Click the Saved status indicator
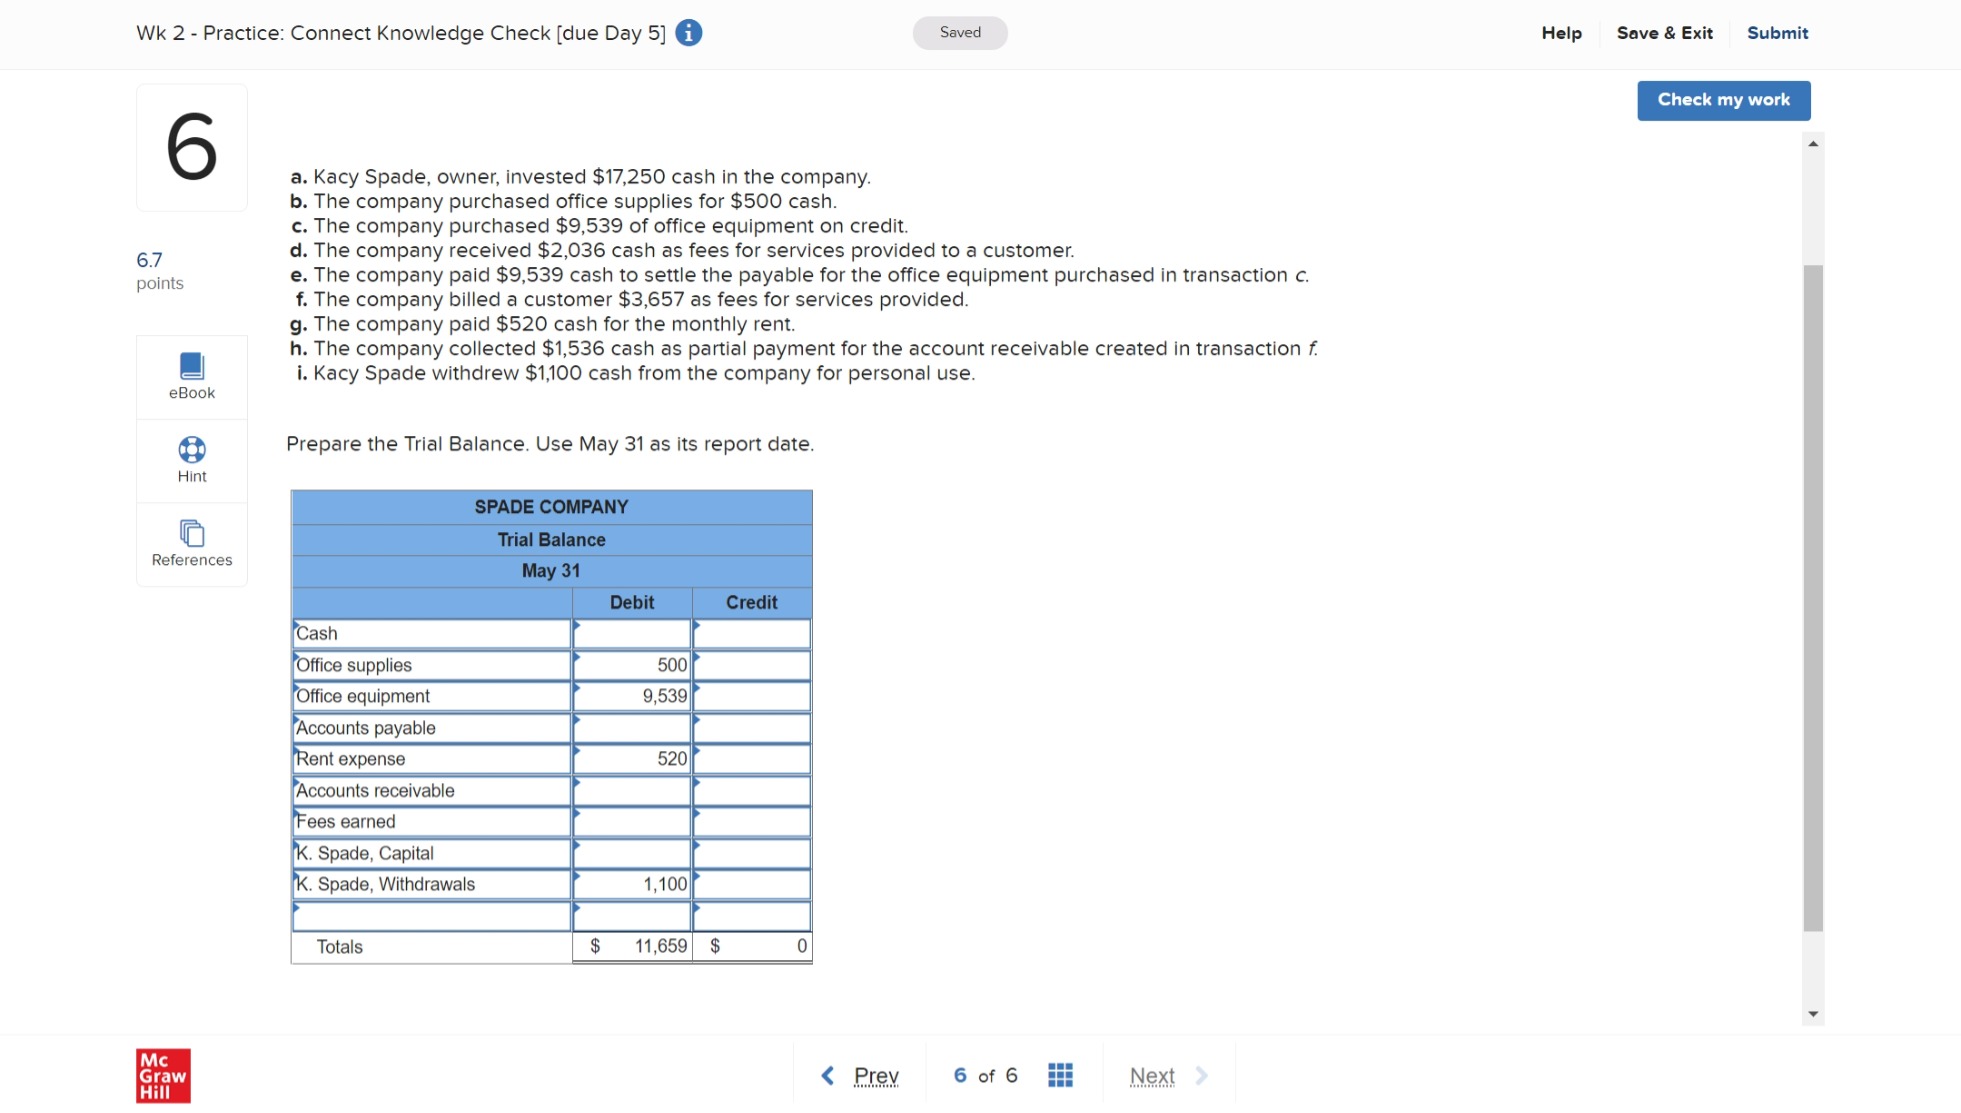The width and height of the screenshot is (1961, 1113). pyautogui.click(x=959, y=32)
